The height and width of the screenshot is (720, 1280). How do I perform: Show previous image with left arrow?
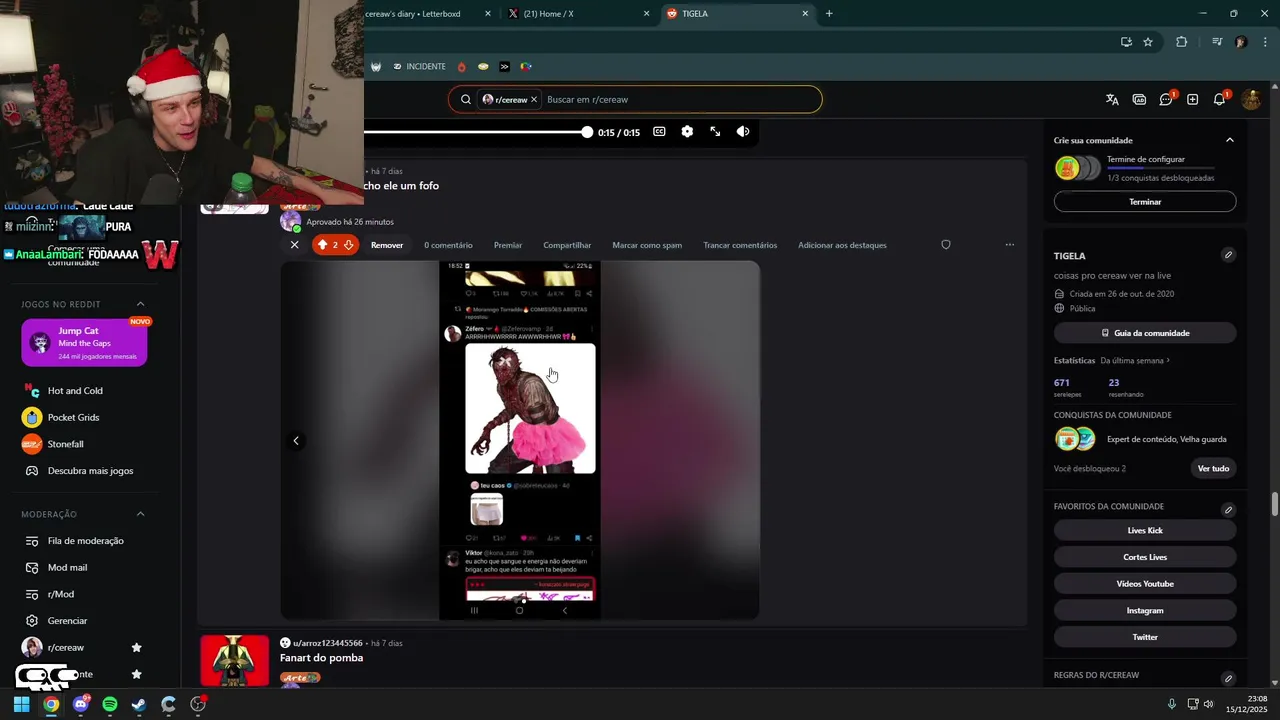coord(296,441)
